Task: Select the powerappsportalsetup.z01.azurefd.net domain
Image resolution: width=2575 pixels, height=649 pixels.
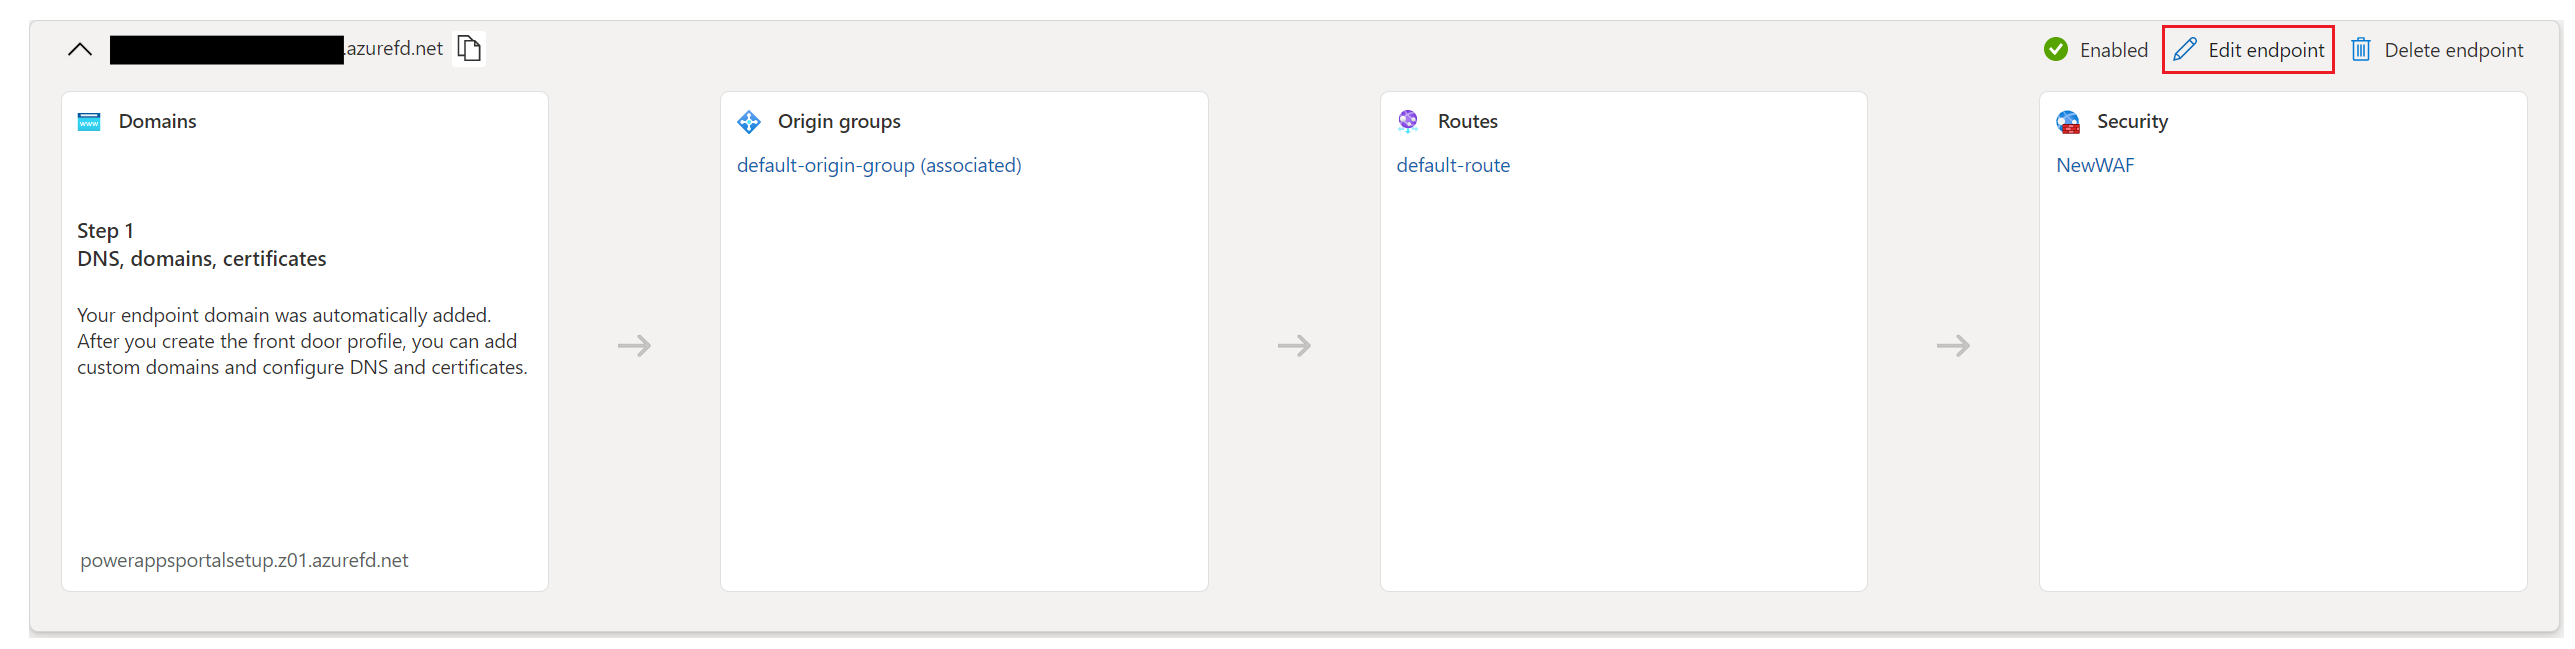Action: point(243,560)
